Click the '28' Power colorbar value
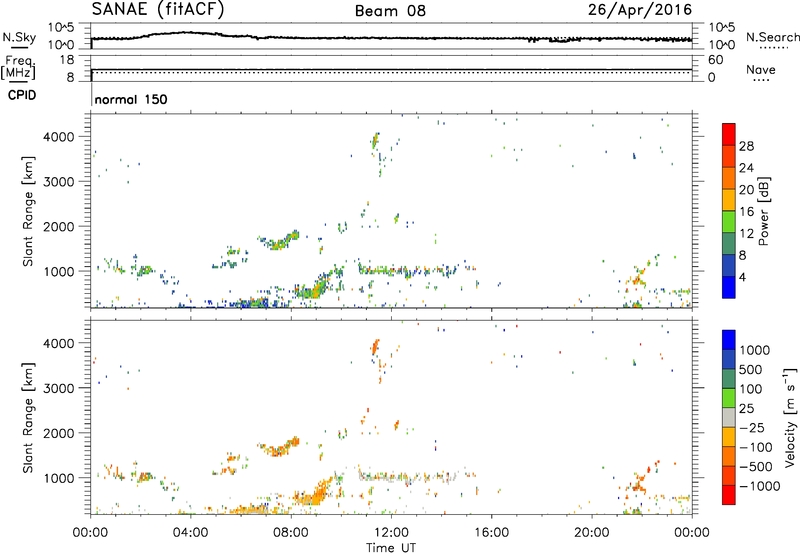 click(746, 146)
